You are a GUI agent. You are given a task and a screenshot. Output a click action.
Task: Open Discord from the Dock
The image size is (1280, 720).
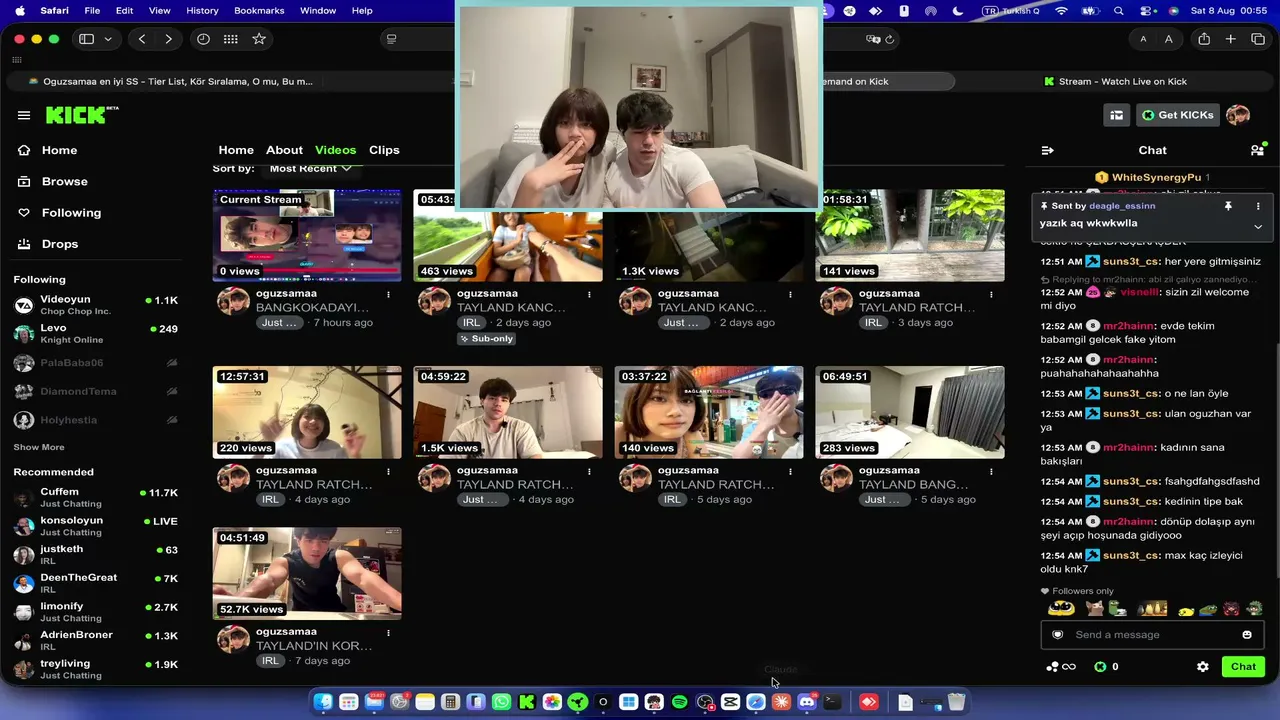807,702
